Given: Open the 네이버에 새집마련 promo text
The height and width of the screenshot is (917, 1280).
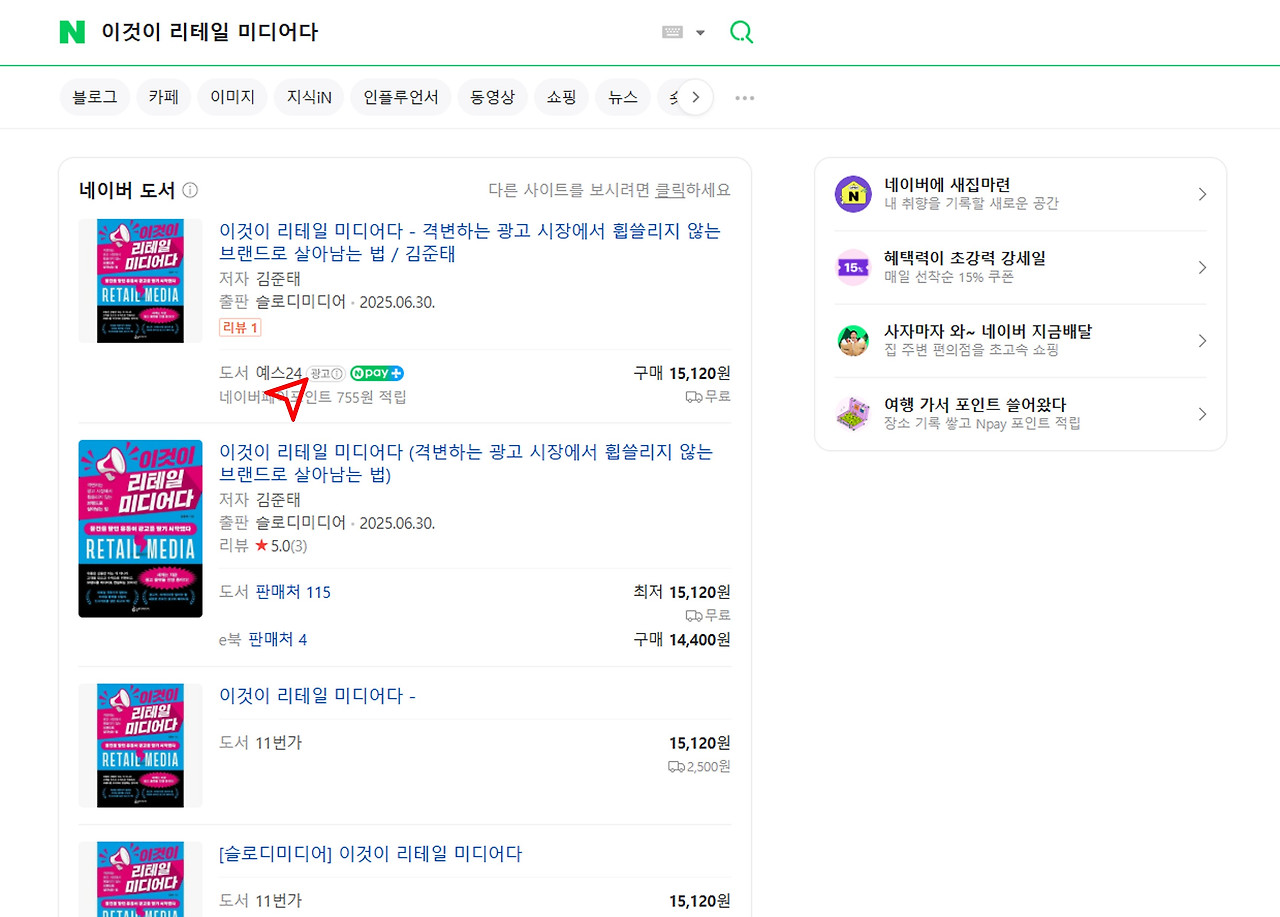Looking at the screenshot, I should coord(972,194).
